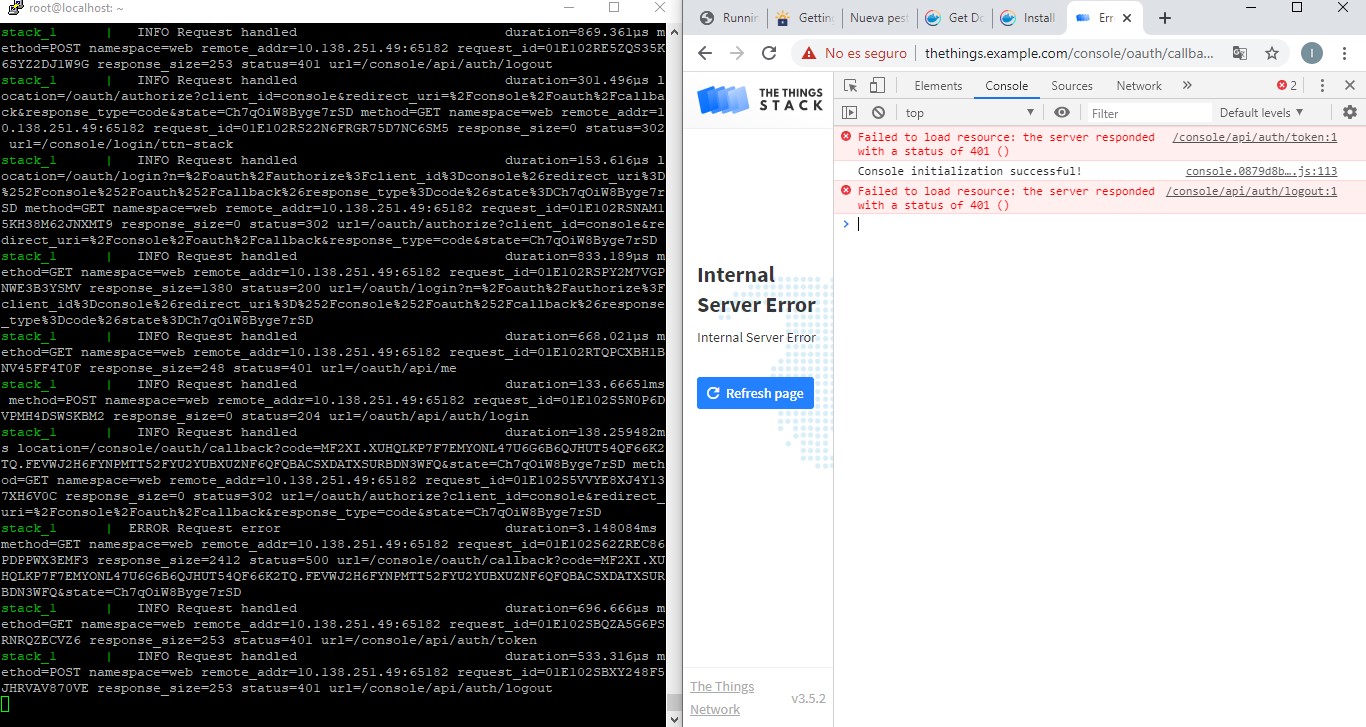Click terminal text 'url=/console/login/ttn-stack'
Viewport: 1366px width, 727px height.
tap(120, 144)
